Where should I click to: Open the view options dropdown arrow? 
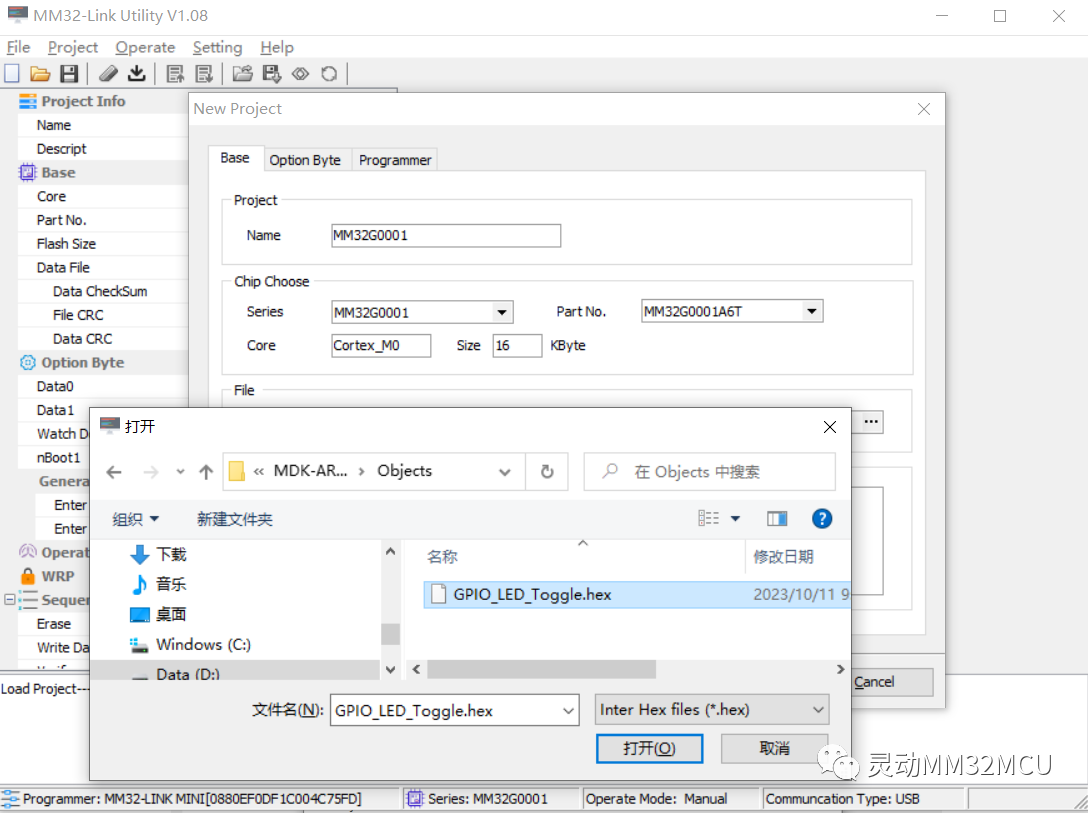[736, 519]
